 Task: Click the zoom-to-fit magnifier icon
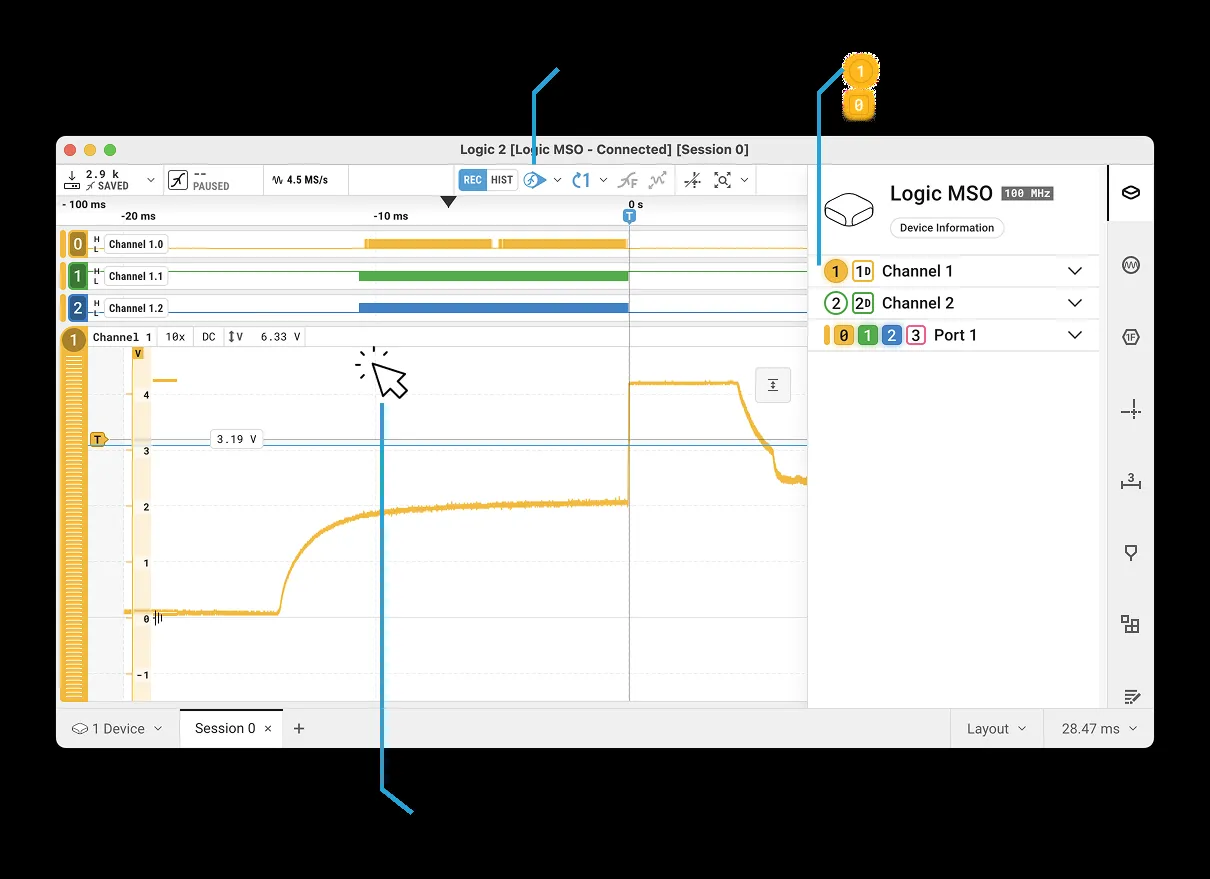click(x=723, y=180)
